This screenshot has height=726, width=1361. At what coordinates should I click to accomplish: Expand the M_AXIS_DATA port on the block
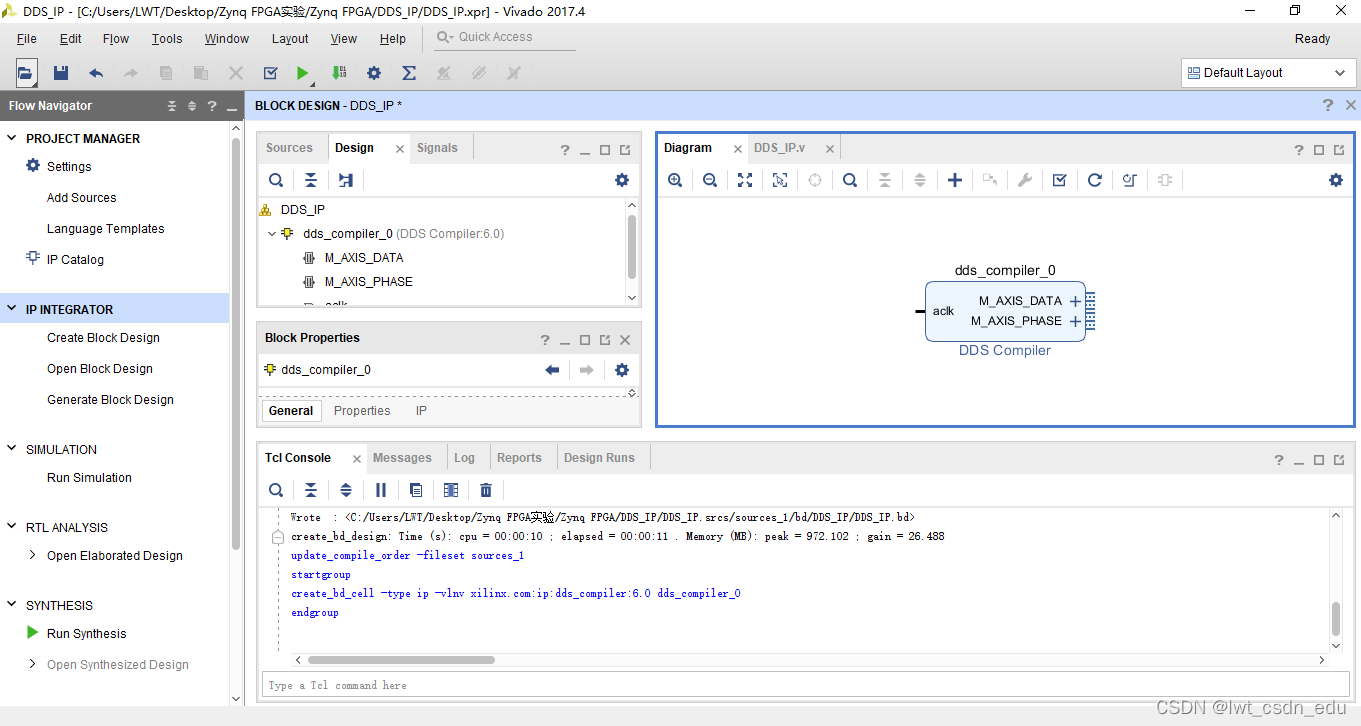point(1075,301)
